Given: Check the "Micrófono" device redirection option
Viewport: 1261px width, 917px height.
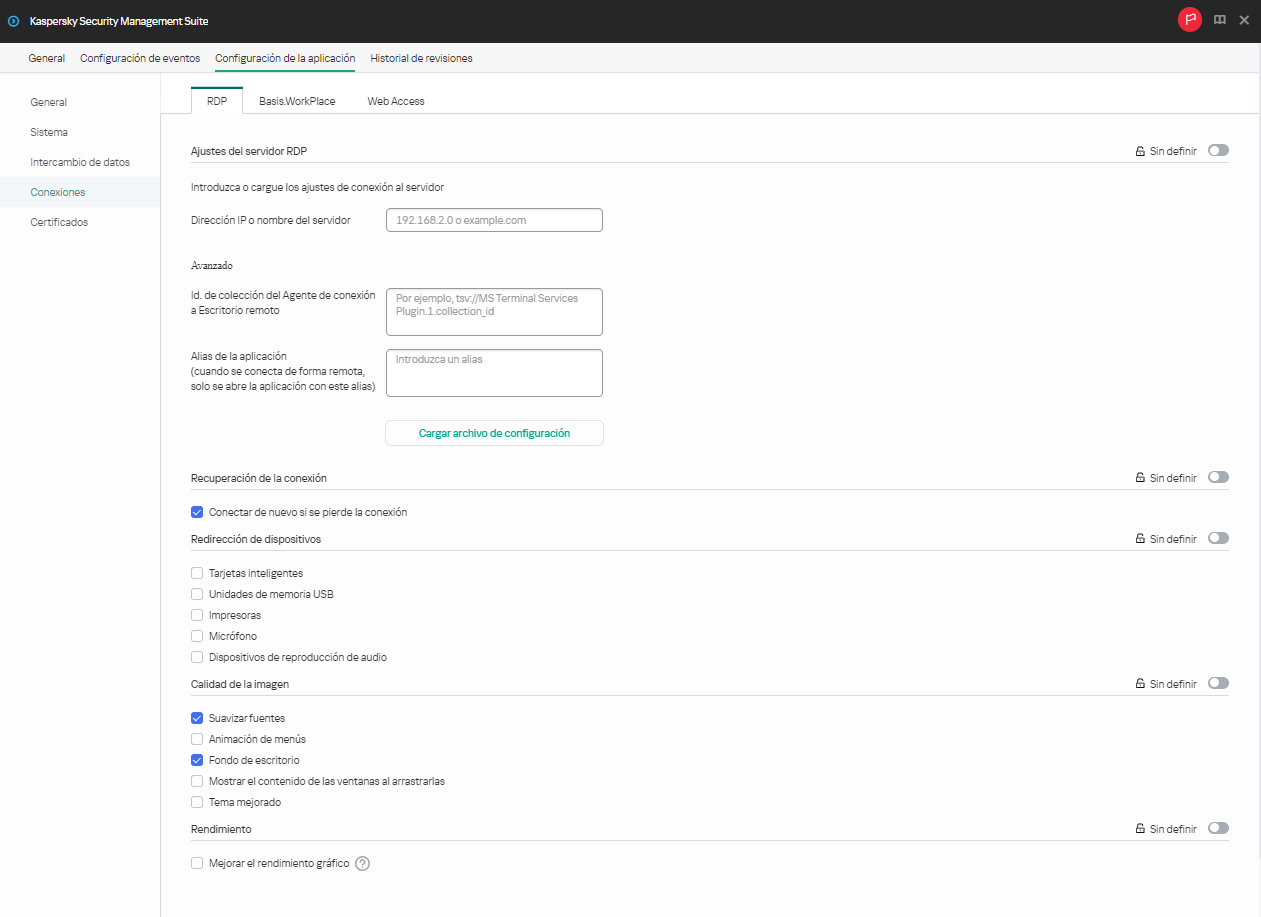Looking at the screenshot, I should [x=197, y=636].
